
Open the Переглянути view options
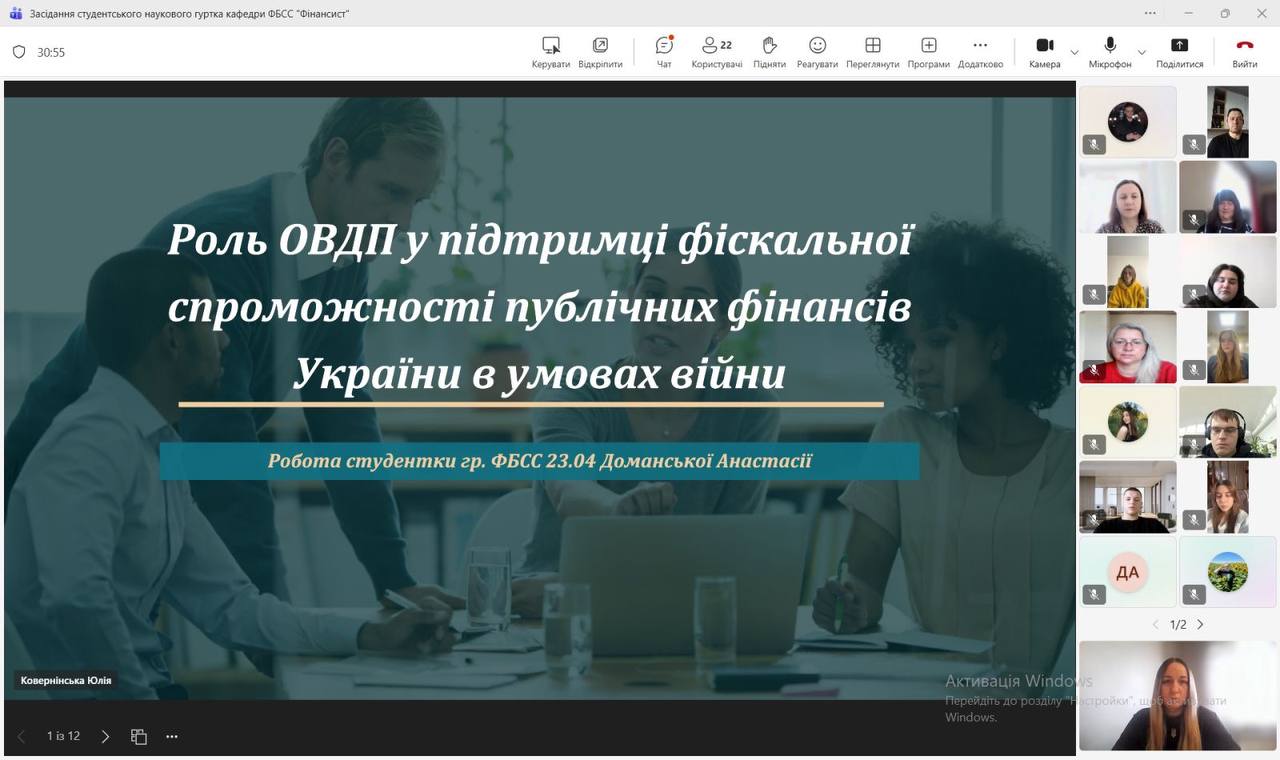point(872,52)
